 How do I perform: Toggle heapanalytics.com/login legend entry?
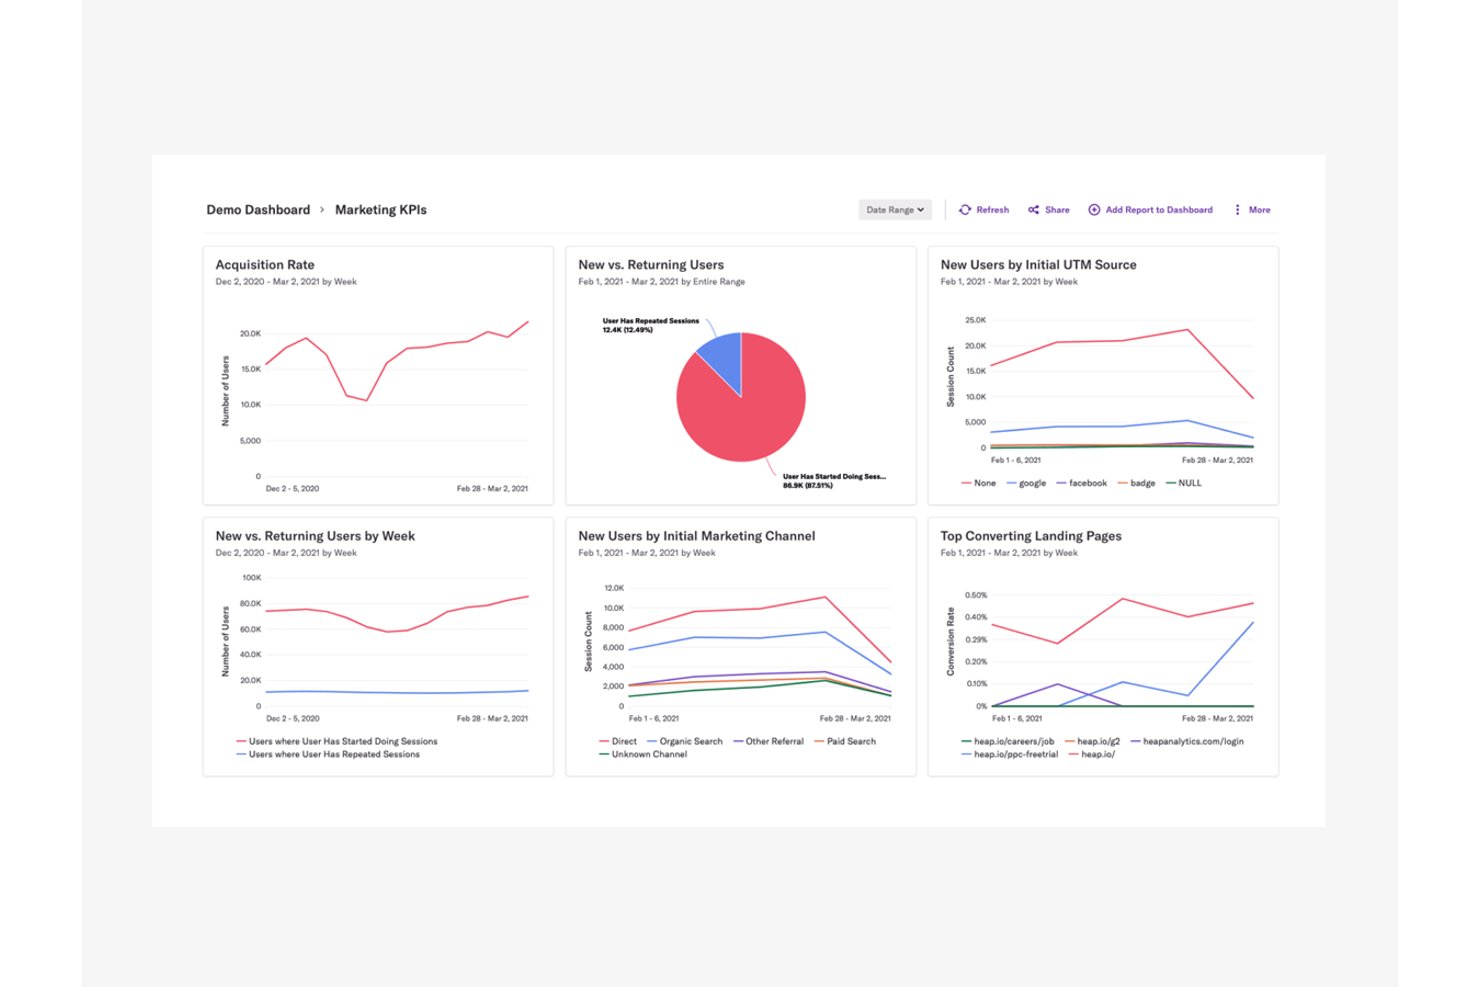coord(1187,742)
